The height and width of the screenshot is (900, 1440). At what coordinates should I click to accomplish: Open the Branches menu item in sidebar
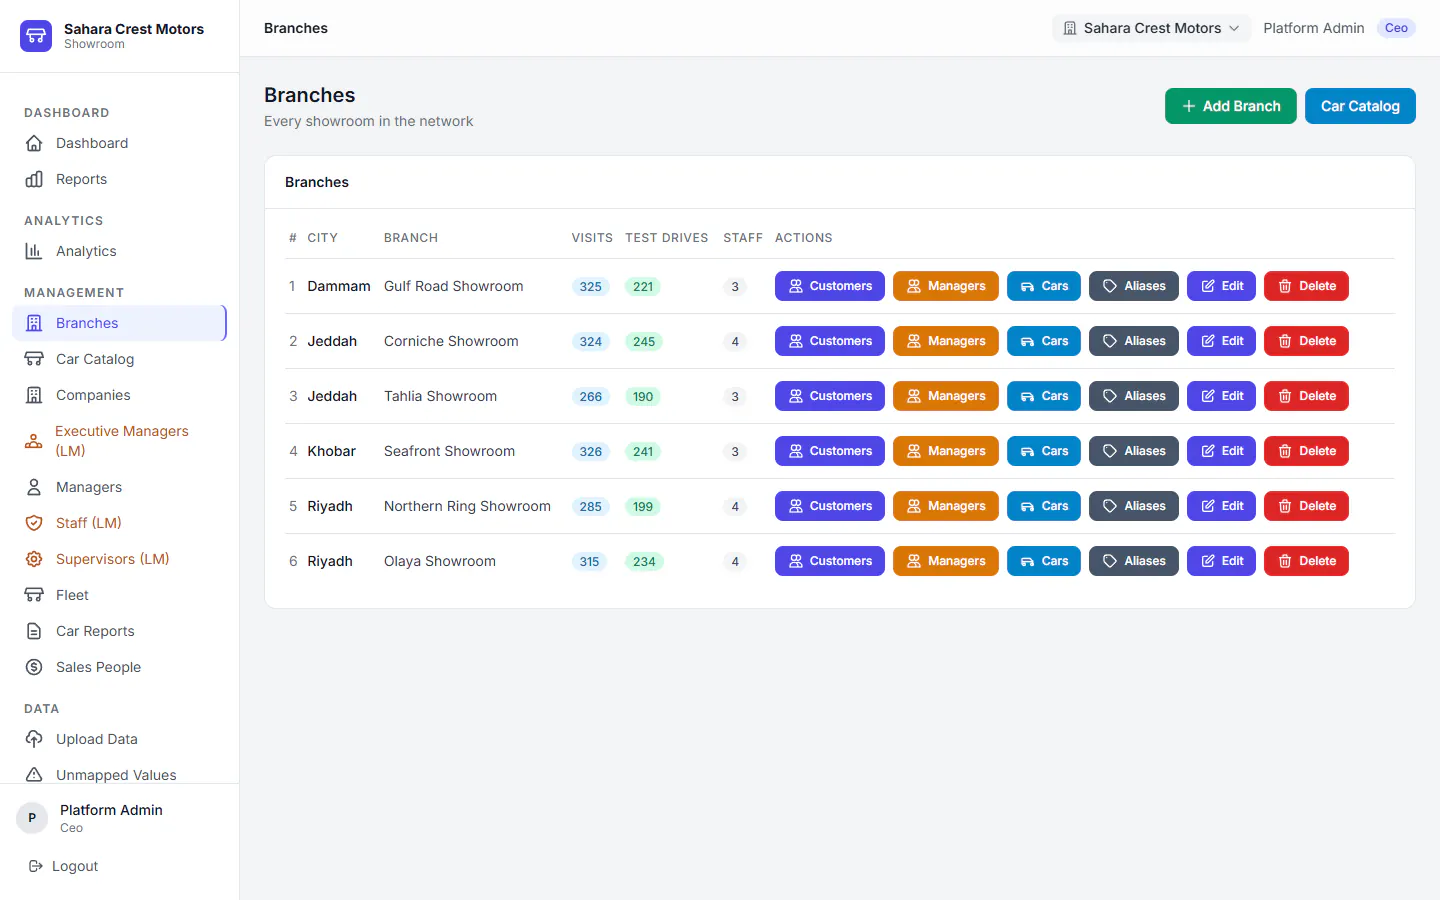(120, 323)
